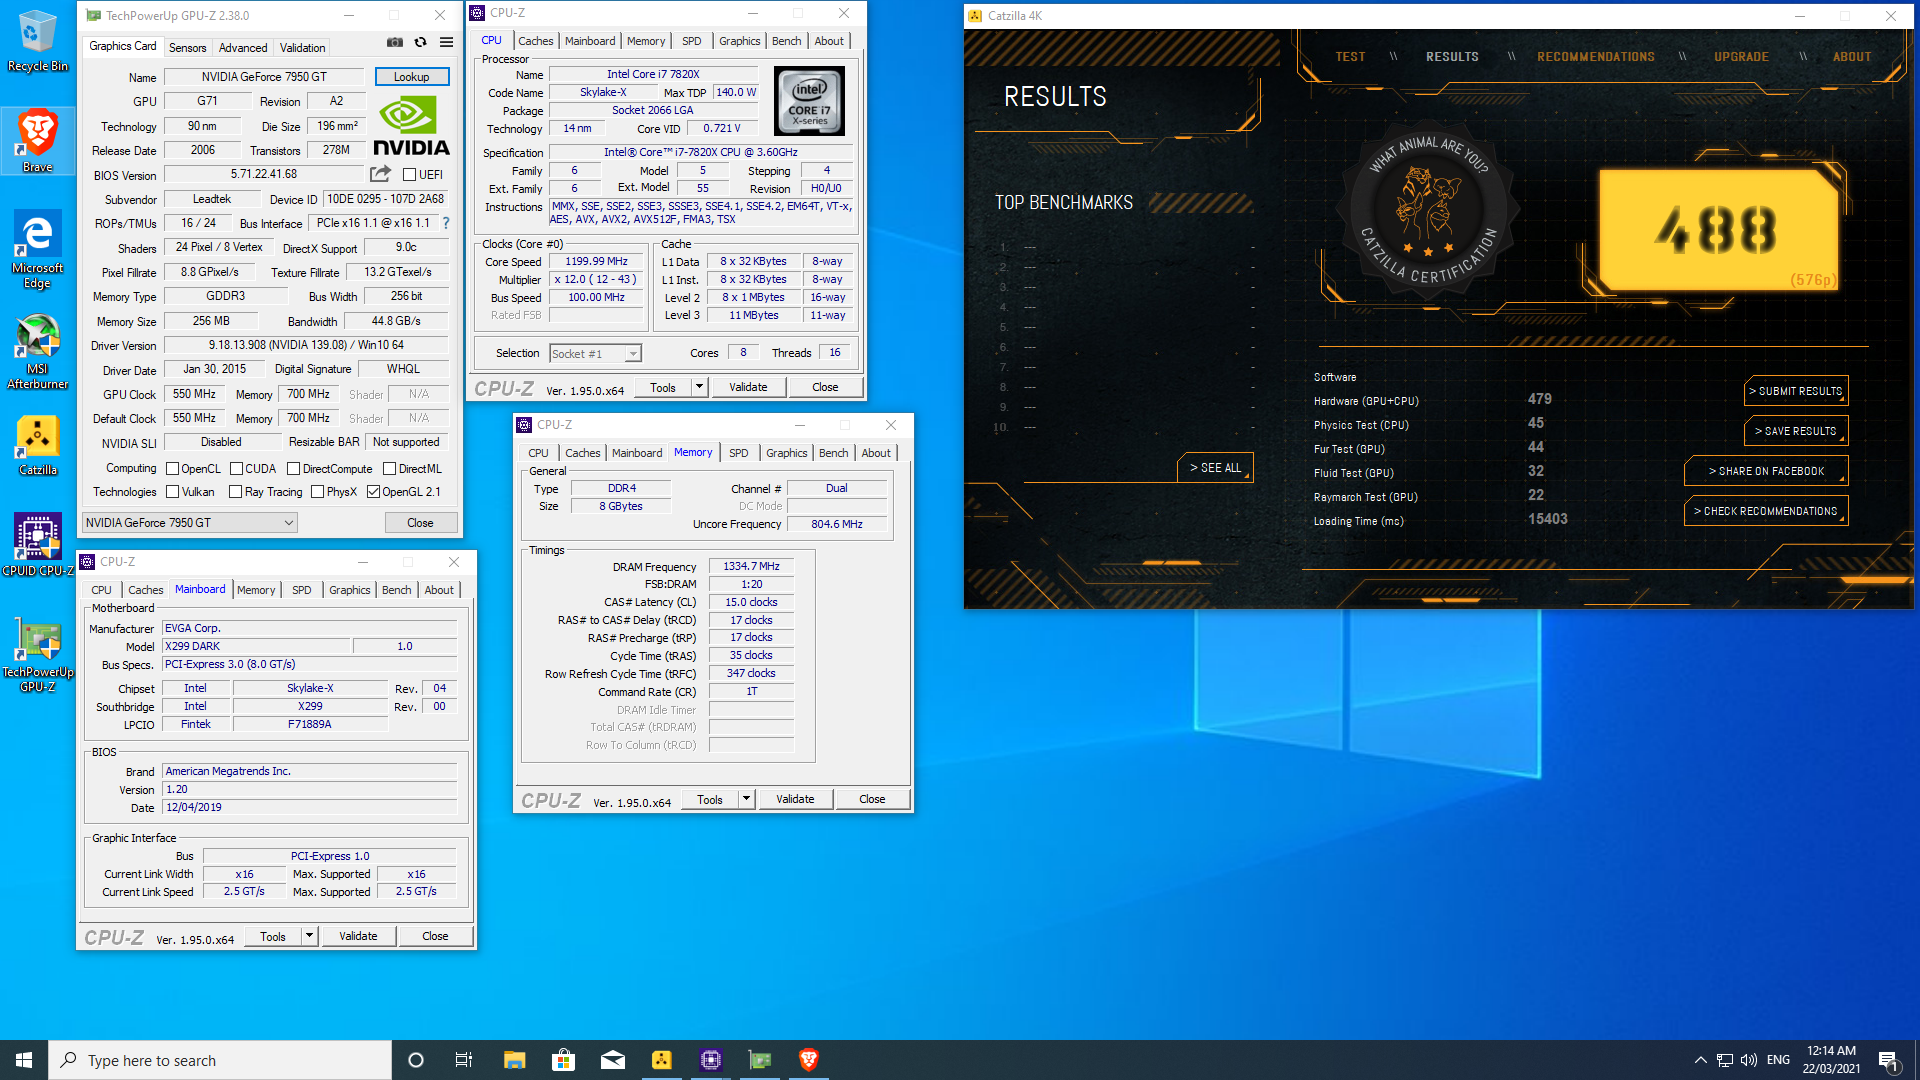
Task: Click the GPU-Z refresh icon
Action: [421, 42]
